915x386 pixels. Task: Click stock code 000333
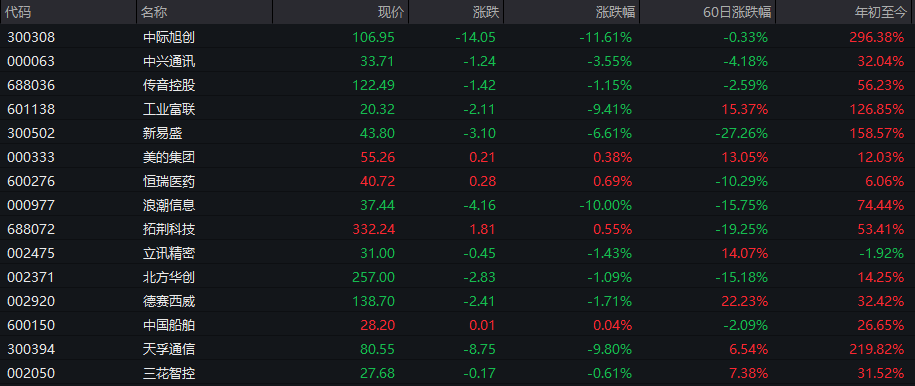click(x=31, y=157)
